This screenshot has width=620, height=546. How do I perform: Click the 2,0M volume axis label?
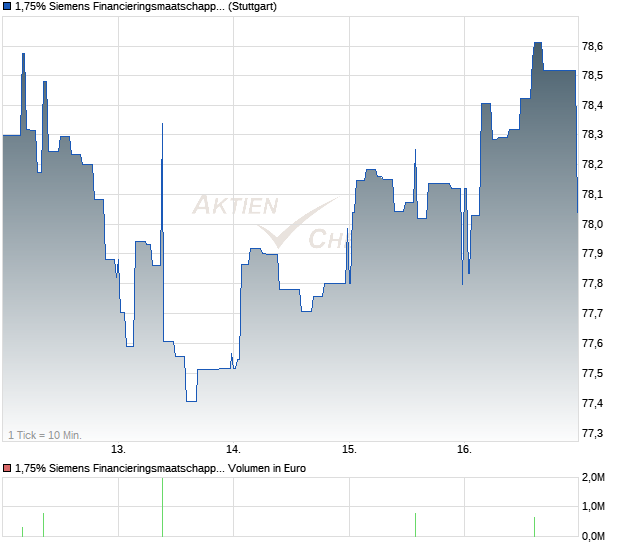click(x=593, y=479)
